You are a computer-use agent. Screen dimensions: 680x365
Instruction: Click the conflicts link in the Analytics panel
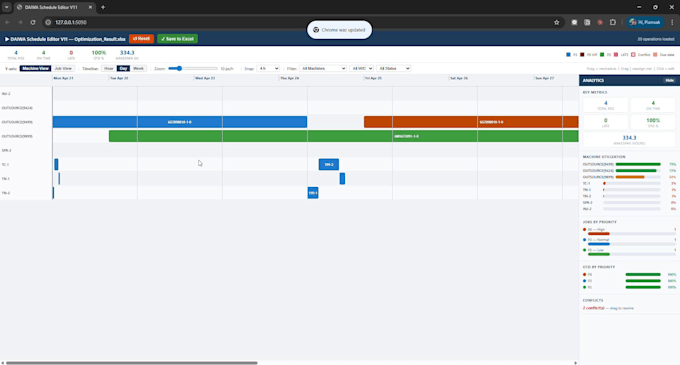[593, 308]
